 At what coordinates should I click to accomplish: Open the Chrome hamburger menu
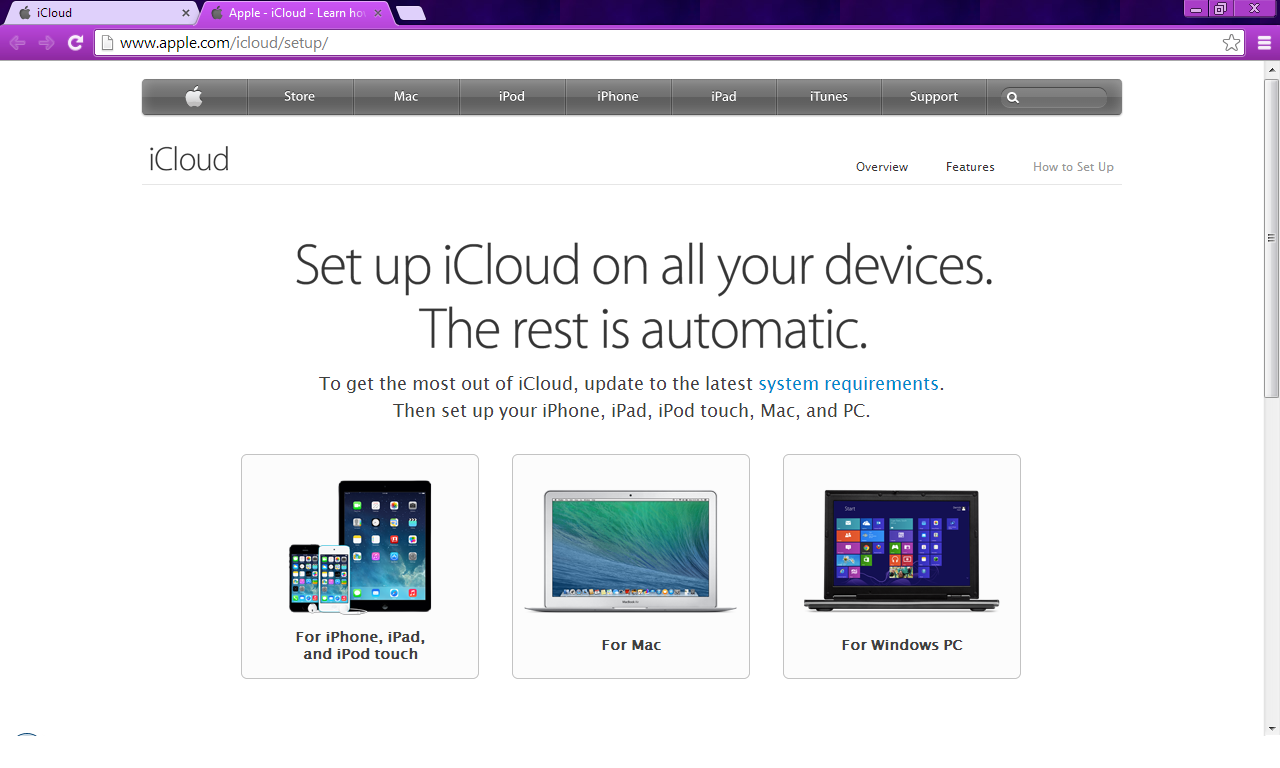(1263, 43)
